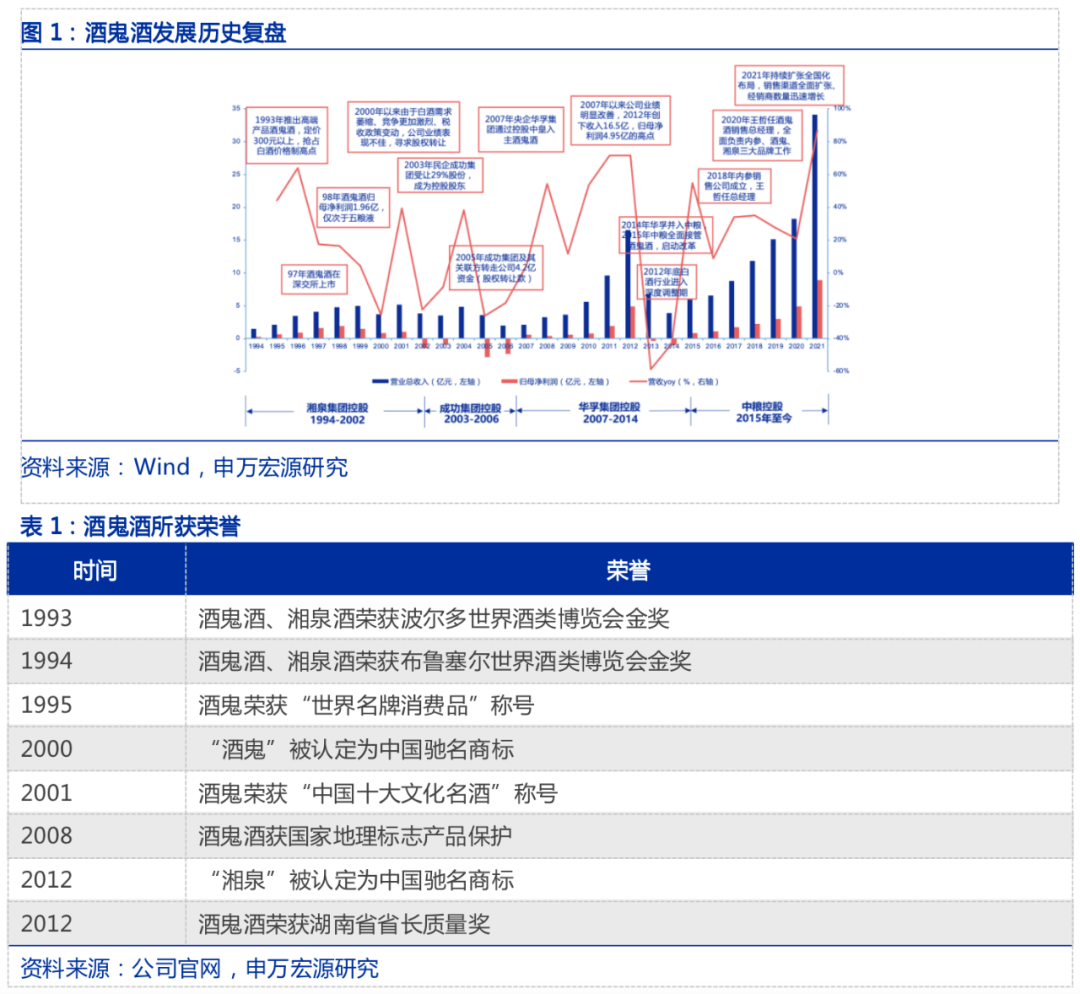Click the 中粮控股 2015年至今 period label

pos(763,412)
